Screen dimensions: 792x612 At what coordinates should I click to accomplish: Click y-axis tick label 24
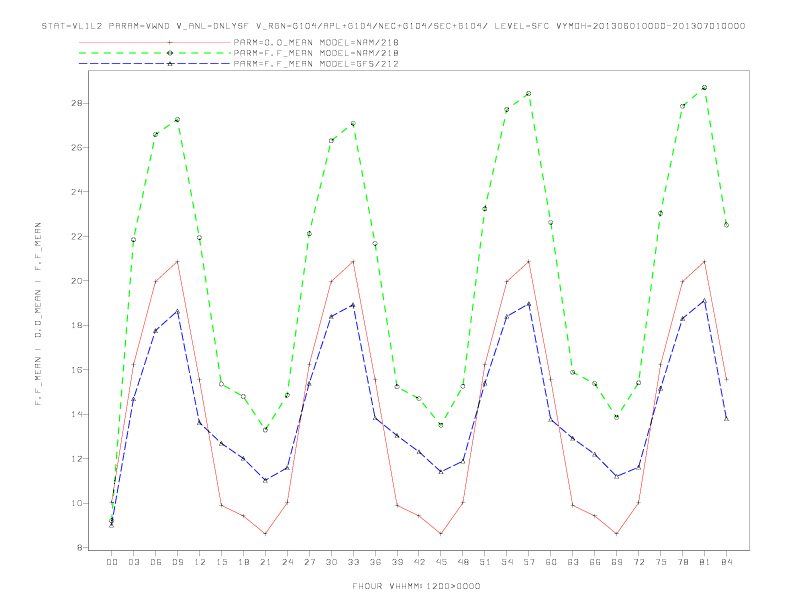tap(78, 192)
